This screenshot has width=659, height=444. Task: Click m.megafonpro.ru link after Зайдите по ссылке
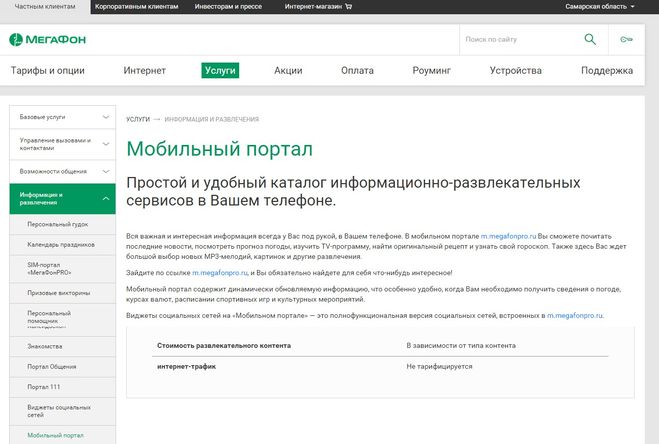(x=220, y=273)
